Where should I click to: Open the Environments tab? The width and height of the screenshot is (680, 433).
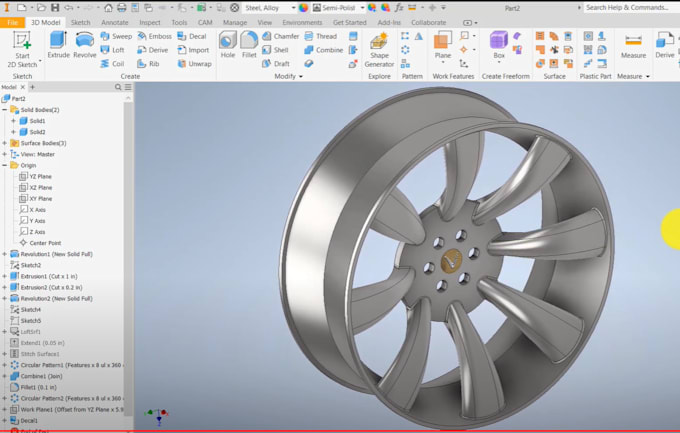[x=302, y=22]
